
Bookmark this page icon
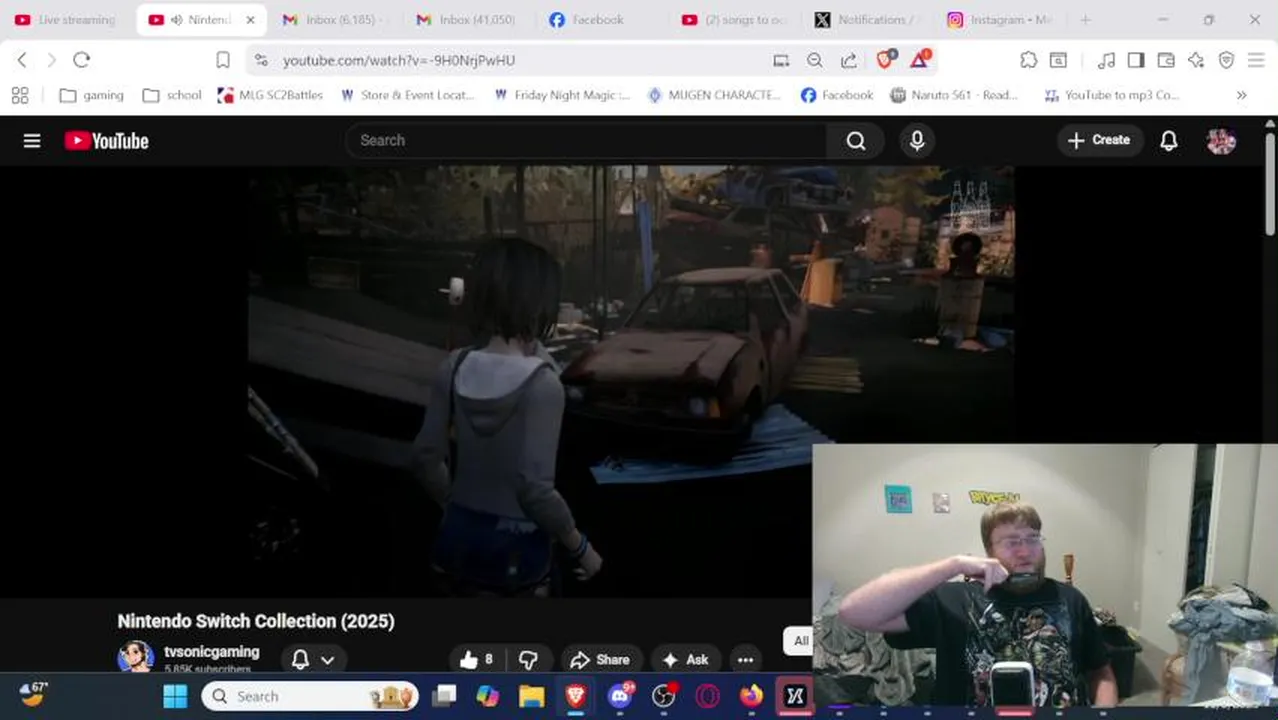coord(223,60)
